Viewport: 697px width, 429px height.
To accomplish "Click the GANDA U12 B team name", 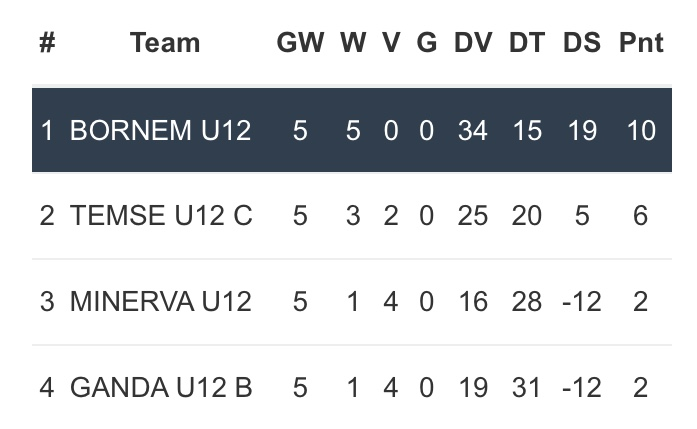I will pos(161,388).
